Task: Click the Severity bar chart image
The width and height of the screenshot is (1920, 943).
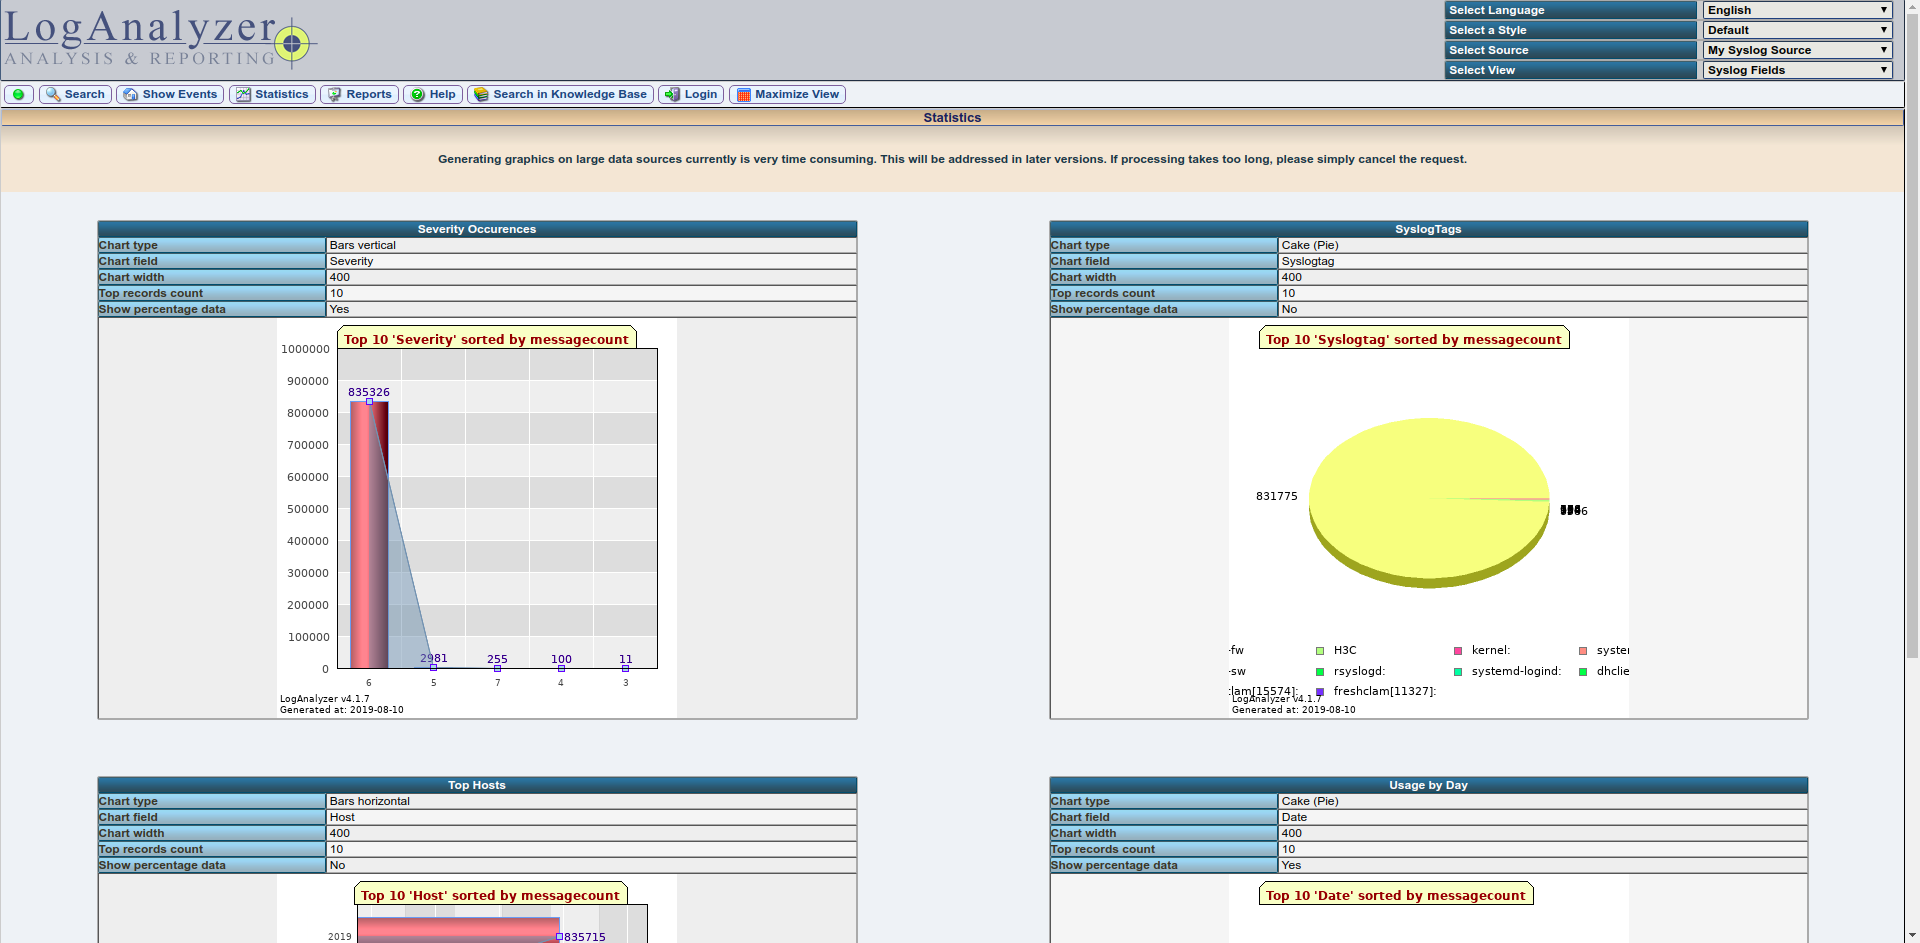Action: pos(477,518)
